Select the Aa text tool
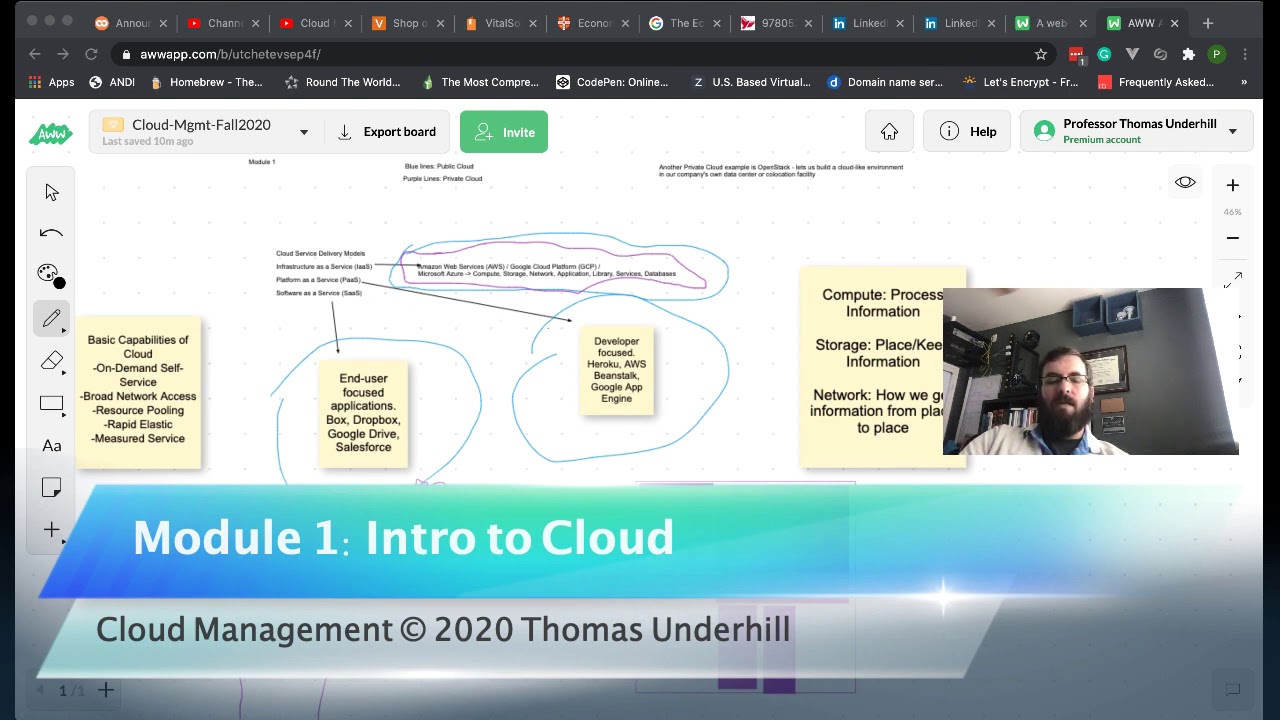 tap(52, 446)
